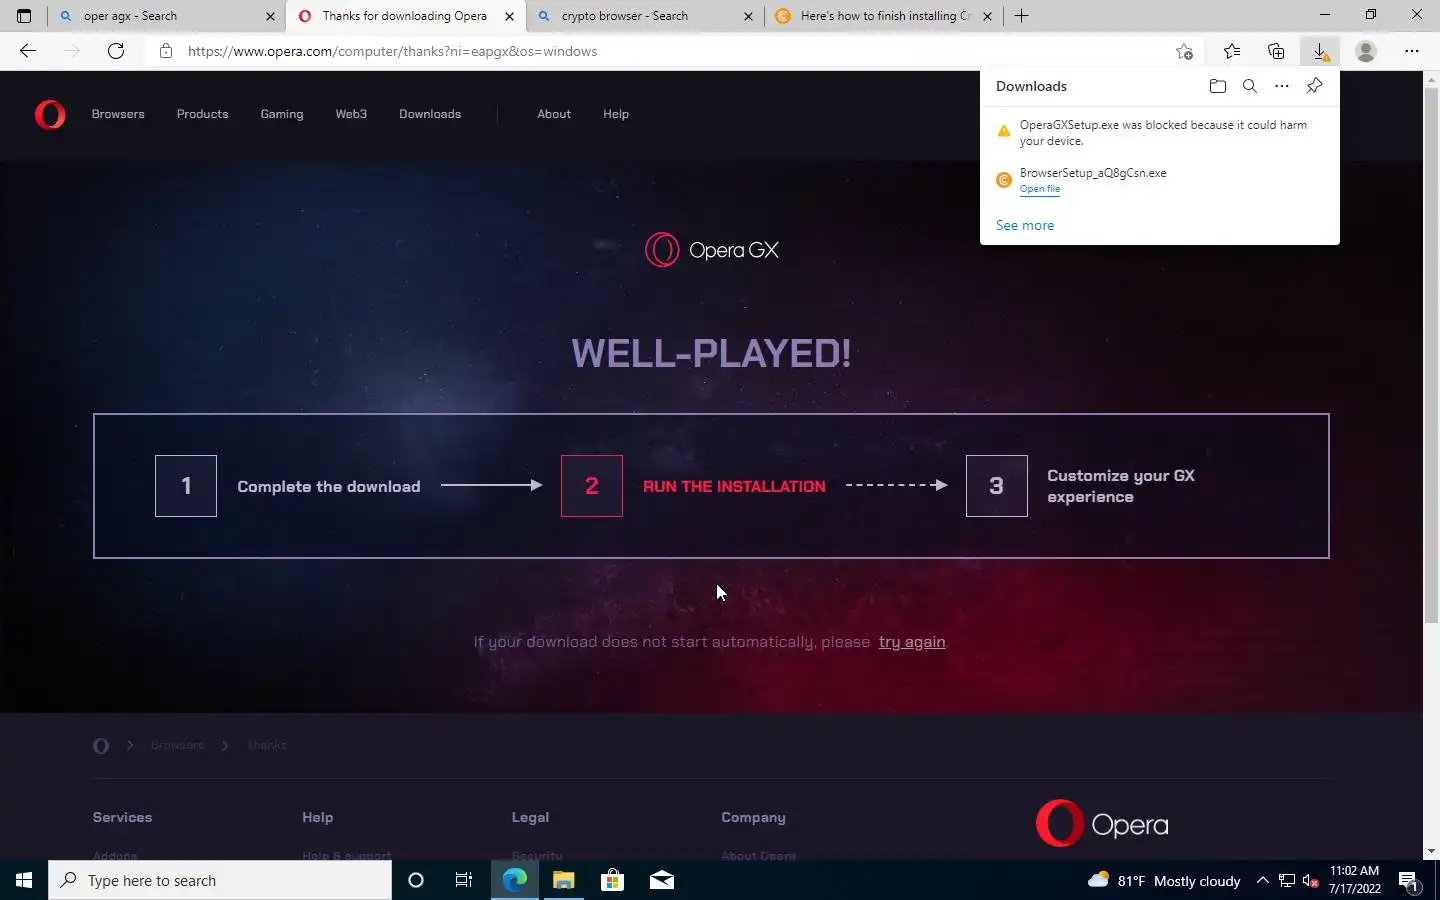View site information lock icon

pyautogui.click(x=166, y=51)
